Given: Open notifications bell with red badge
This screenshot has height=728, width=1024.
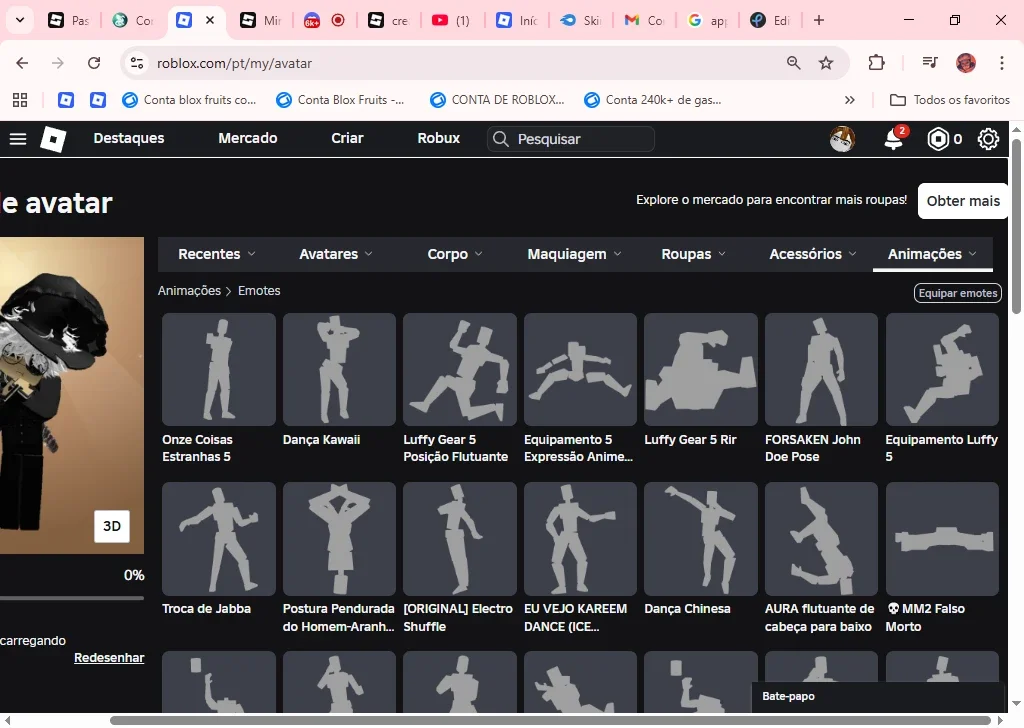Looking at the screenshot, I should pyautogui.click(x=894, y=138).
